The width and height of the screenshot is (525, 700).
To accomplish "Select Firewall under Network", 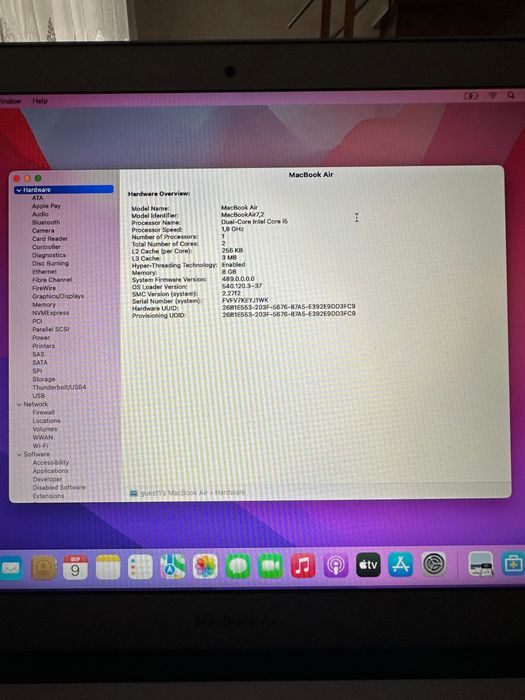I will [x=43, y=412].
